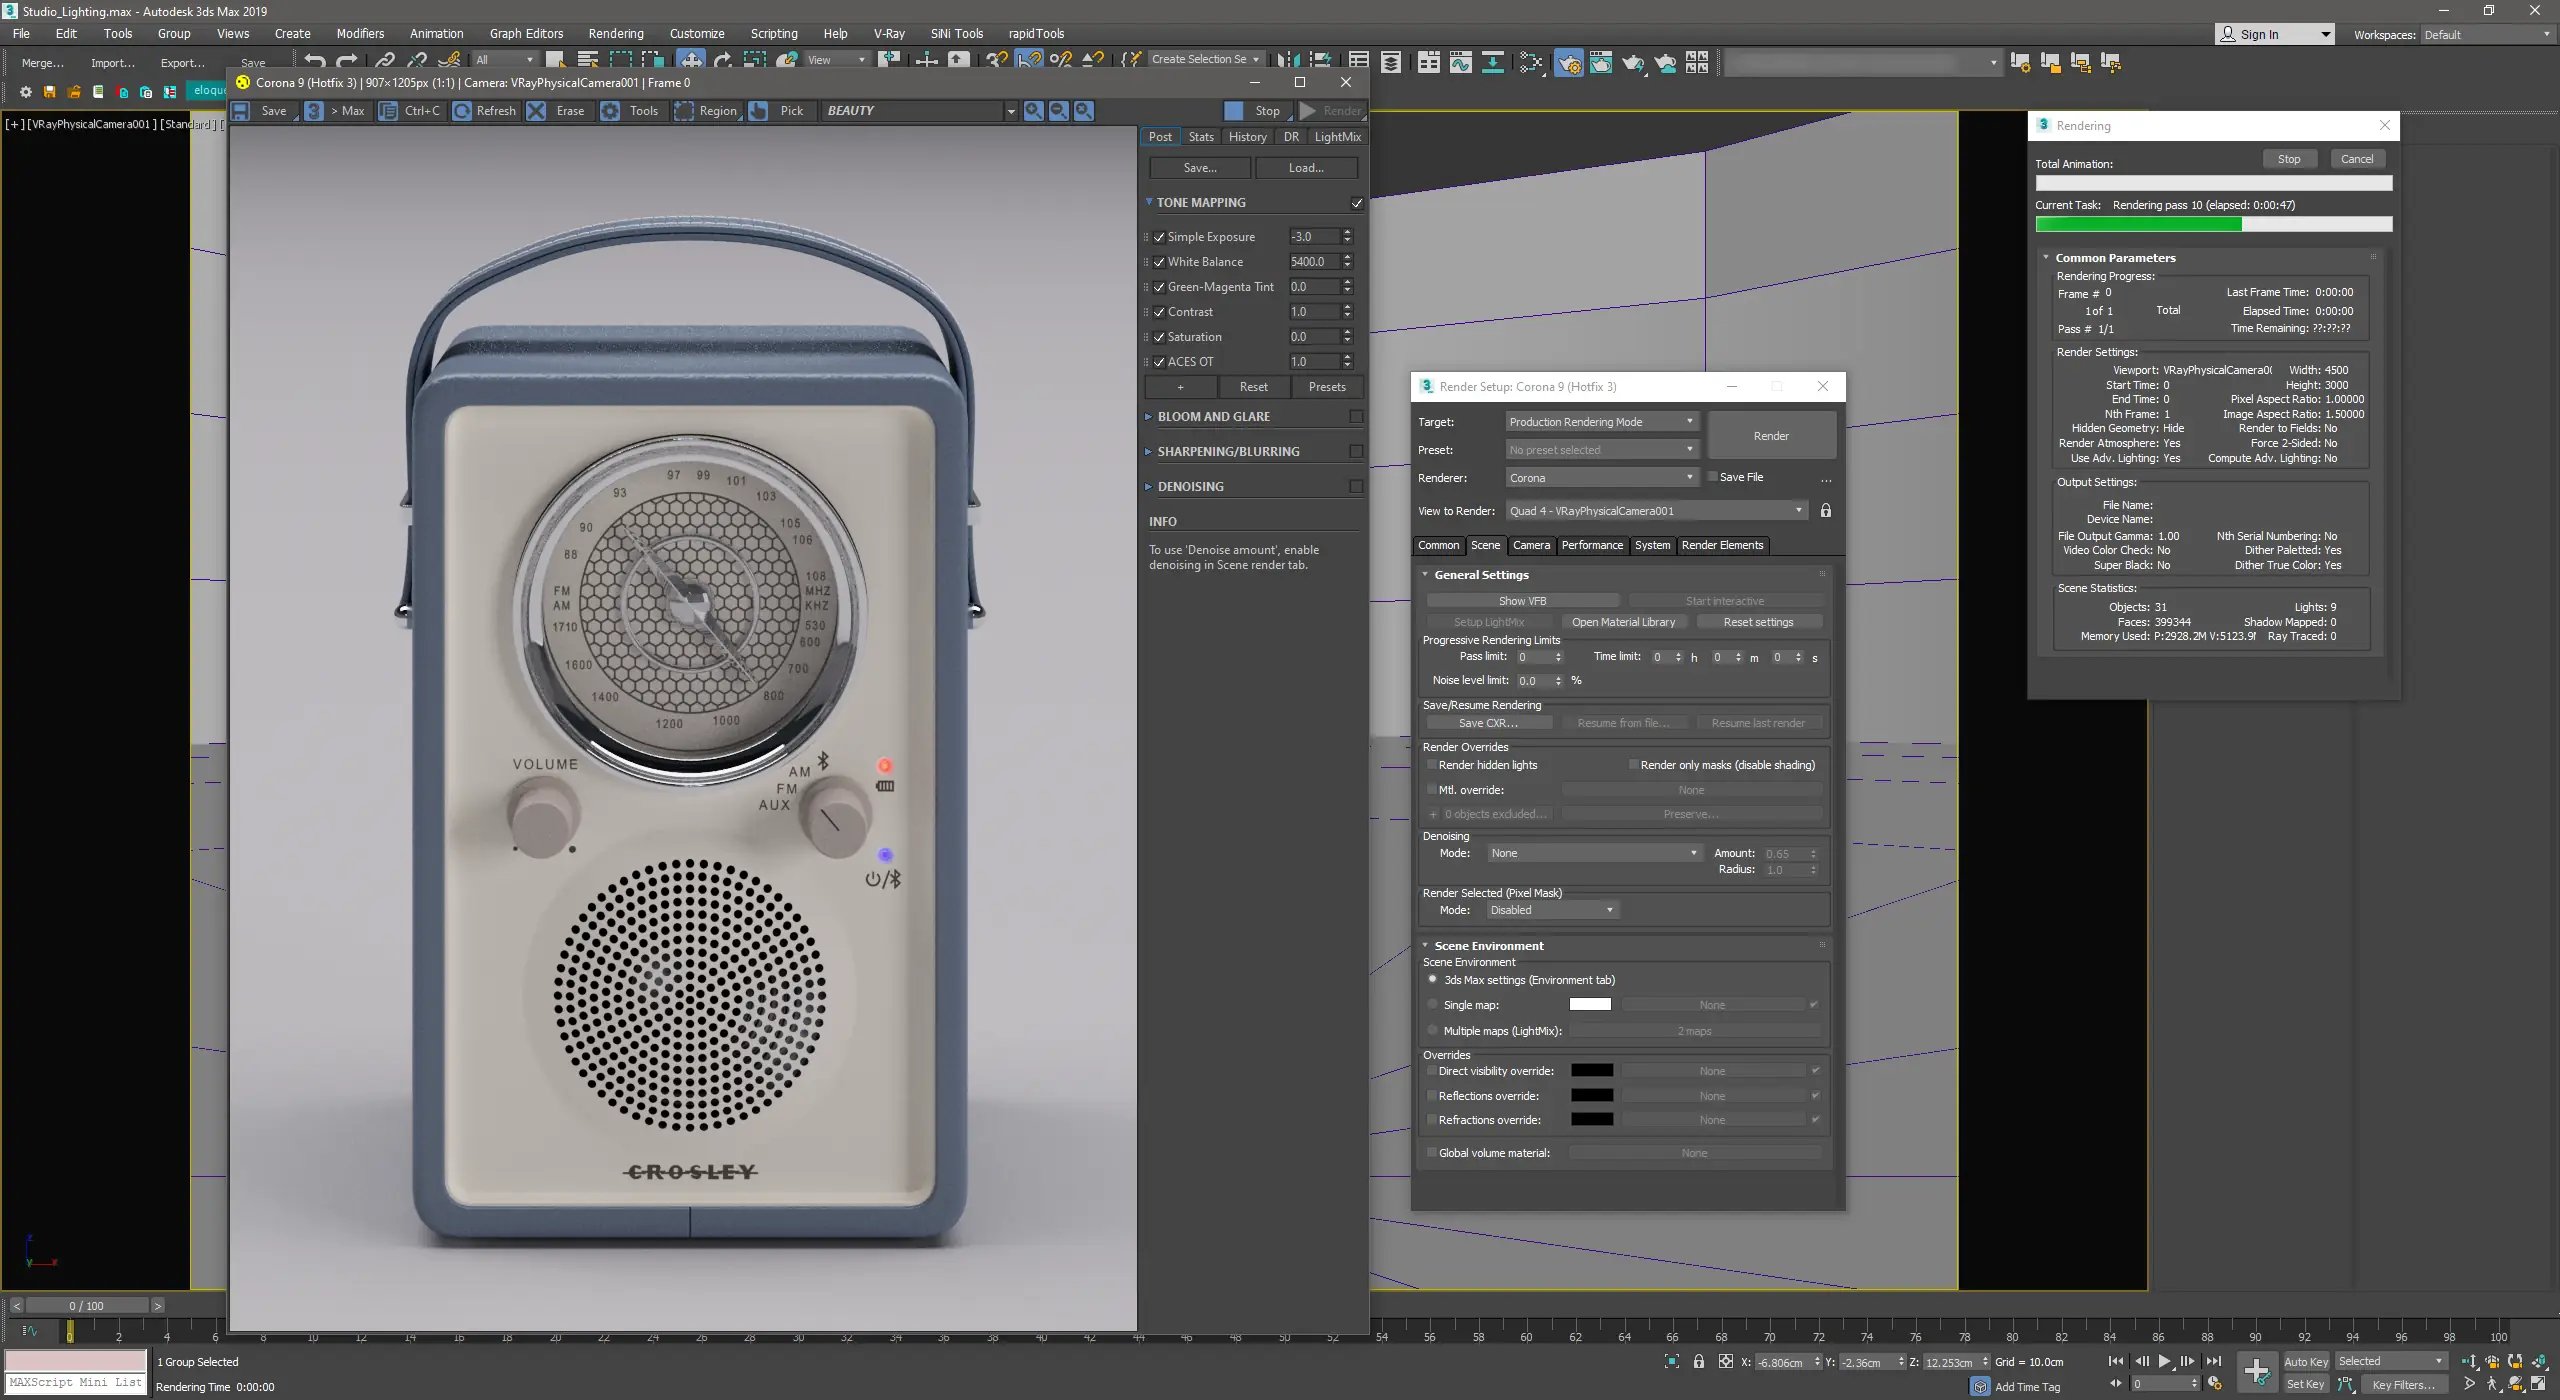Enable the Bloom and Glare checkbox
The image size is (2560, 1400).
(1356, 417)
